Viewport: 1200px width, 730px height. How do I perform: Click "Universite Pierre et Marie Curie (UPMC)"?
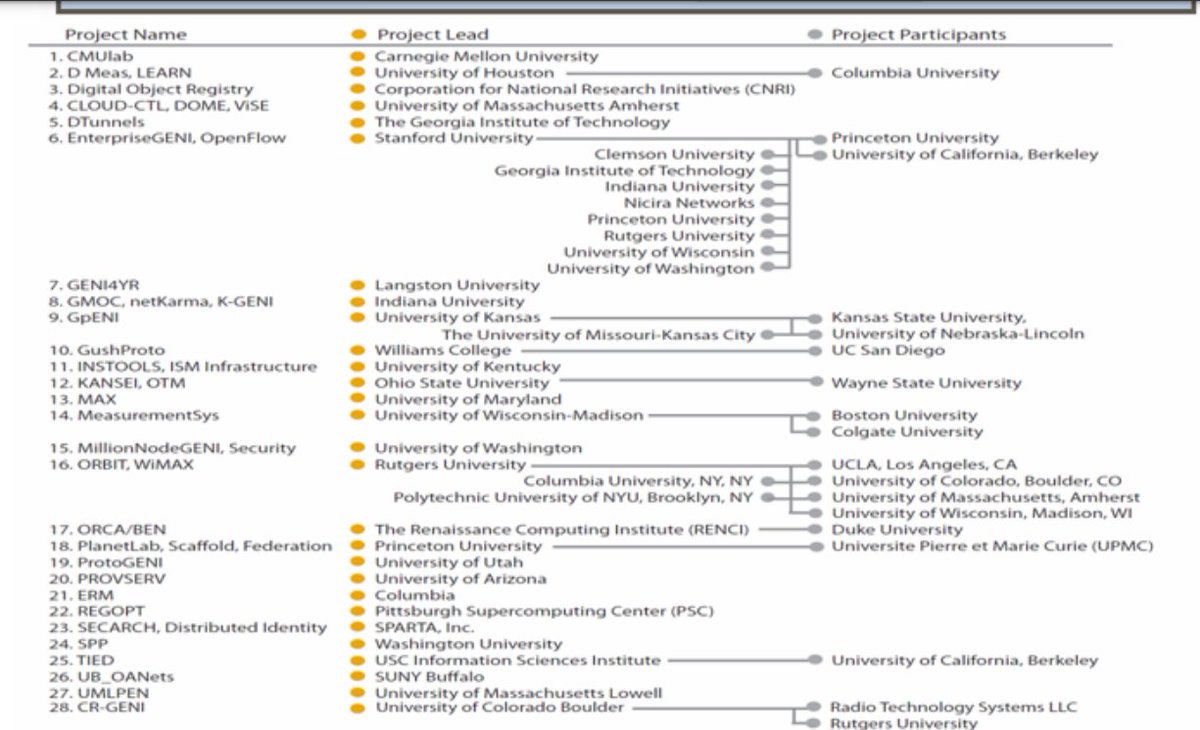(x=992, y=546)
